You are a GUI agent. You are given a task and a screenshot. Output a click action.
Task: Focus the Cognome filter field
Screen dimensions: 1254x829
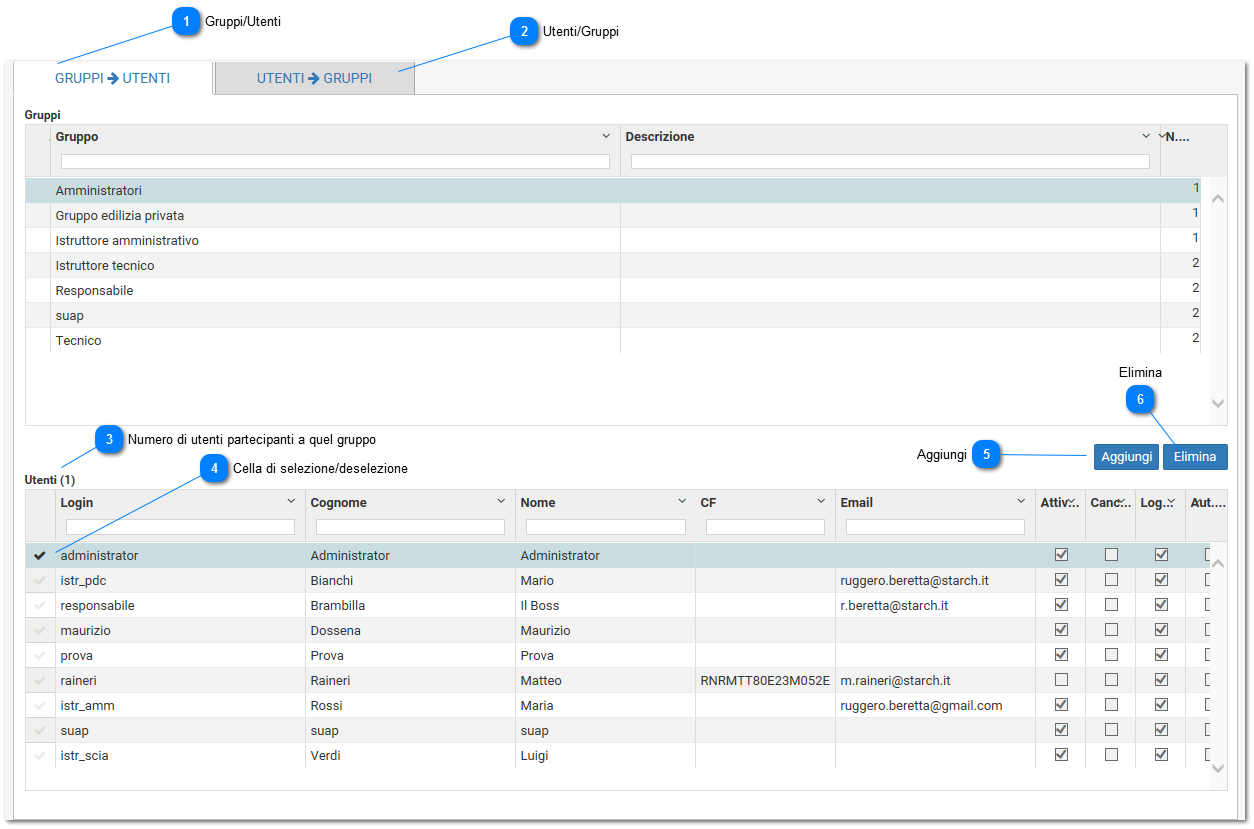(x=410, y=526)
